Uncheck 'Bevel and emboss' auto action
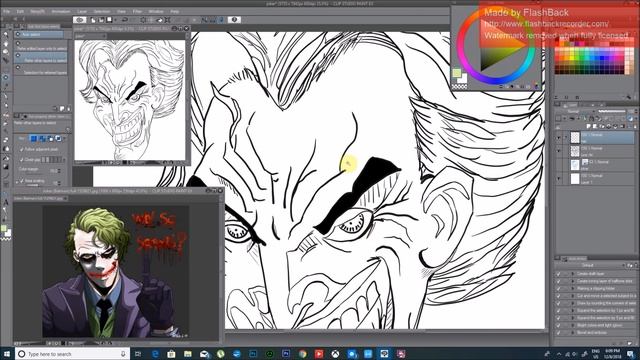The image size is (640, 360). tap(559, 333)
